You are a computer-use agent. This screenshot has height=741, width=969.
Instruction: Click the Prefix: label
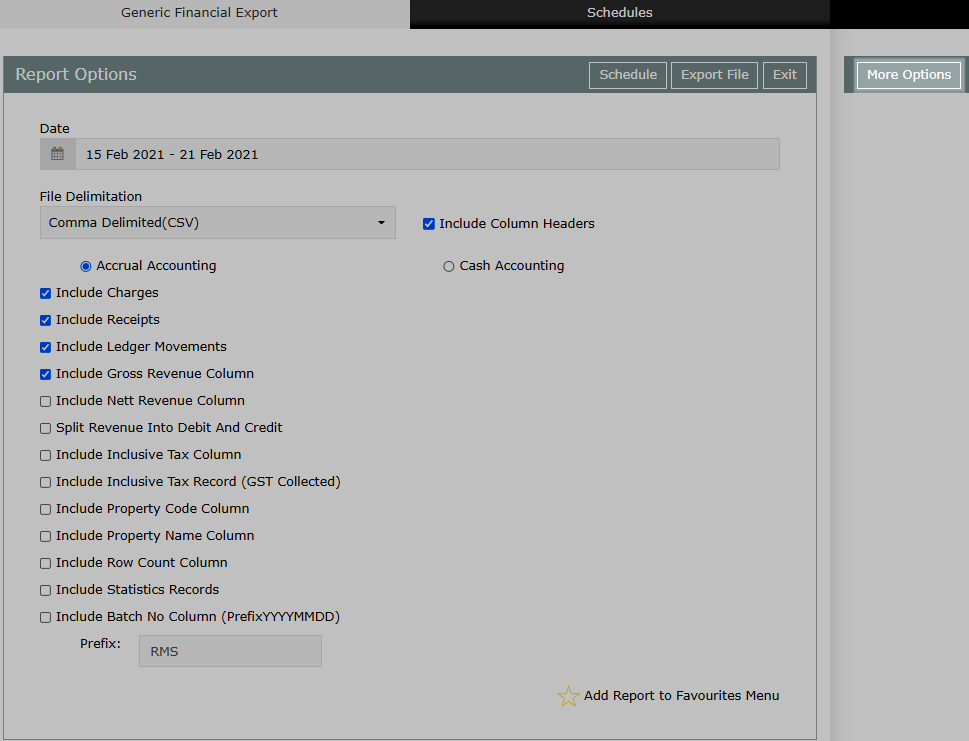click(100, 644)
